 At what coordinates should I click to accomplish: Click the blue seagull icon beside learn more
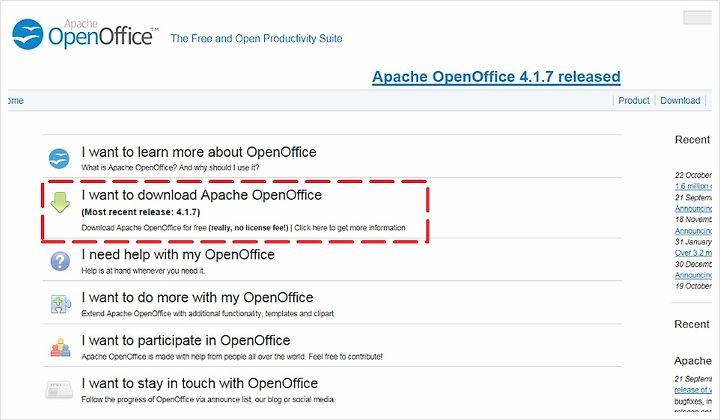pyautogui.click(x=59, y=158)
